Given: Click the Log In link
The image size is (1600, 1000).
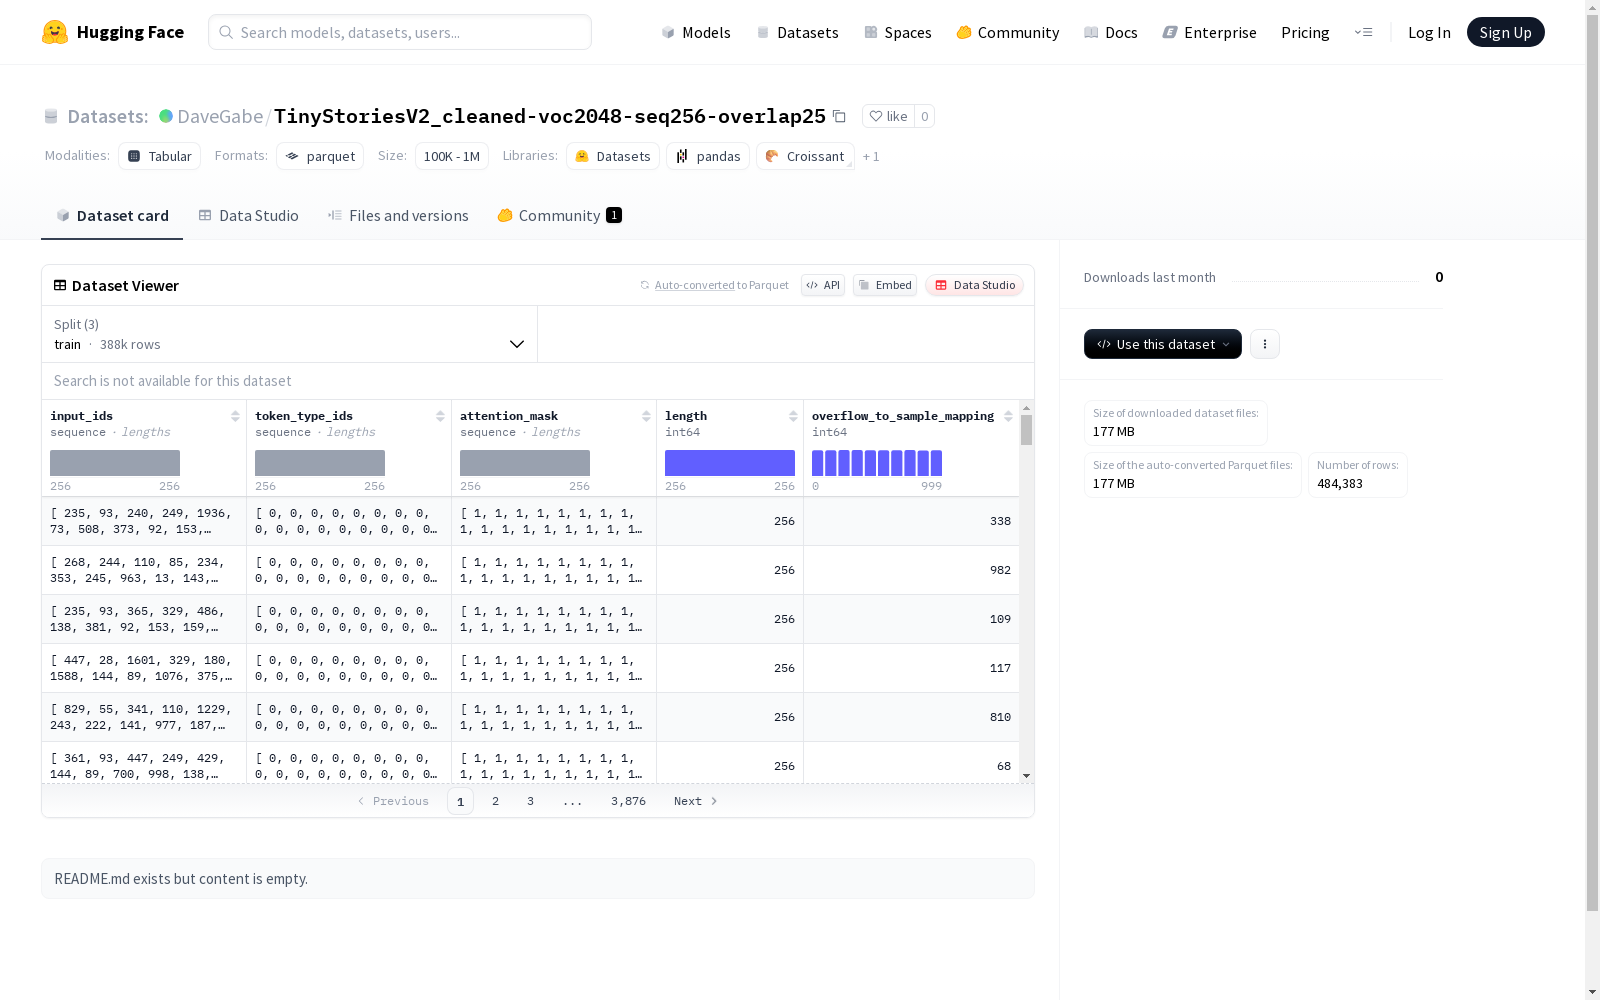Looking at the screenshot, I should [x=1429, y=32].
